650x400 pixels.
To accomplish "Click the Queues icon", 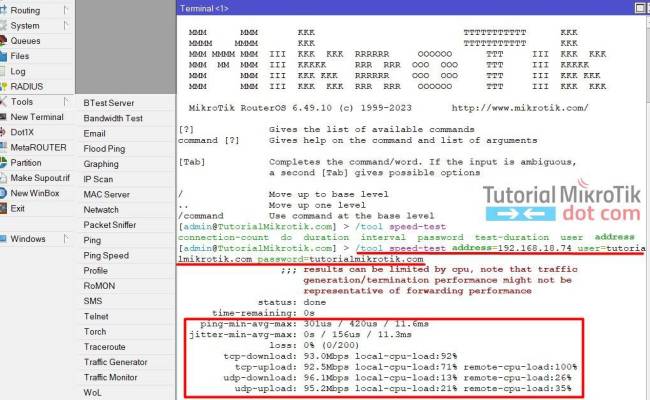I will 3,41.
